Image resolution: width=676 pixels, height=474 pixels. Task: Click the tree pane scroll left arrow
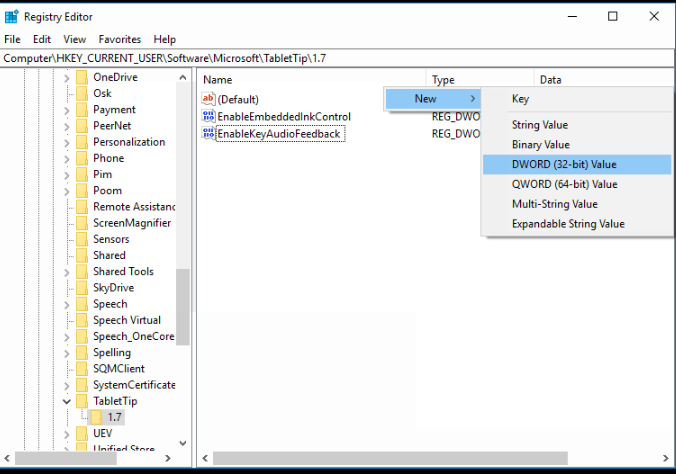(7, 458)
